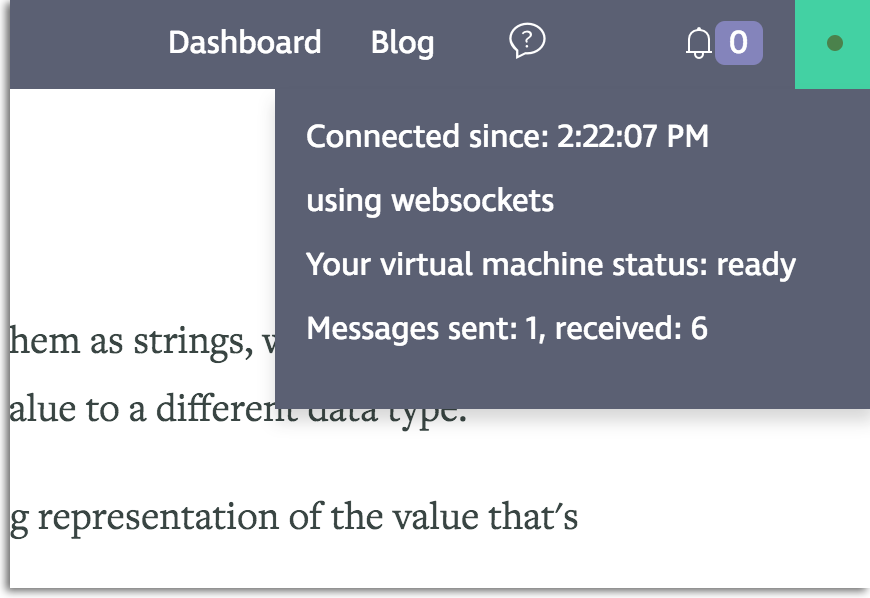Open the Dashboard page
This screenshot has height=598, width=870.
point(244,43)
